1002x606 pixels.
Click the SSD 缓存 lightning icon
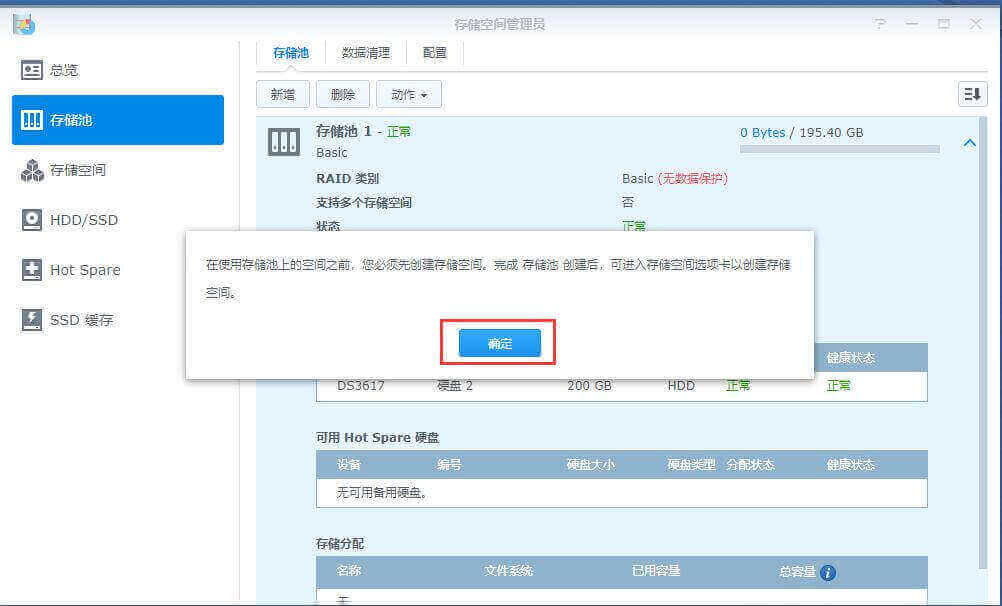click(x=31, y=320)
